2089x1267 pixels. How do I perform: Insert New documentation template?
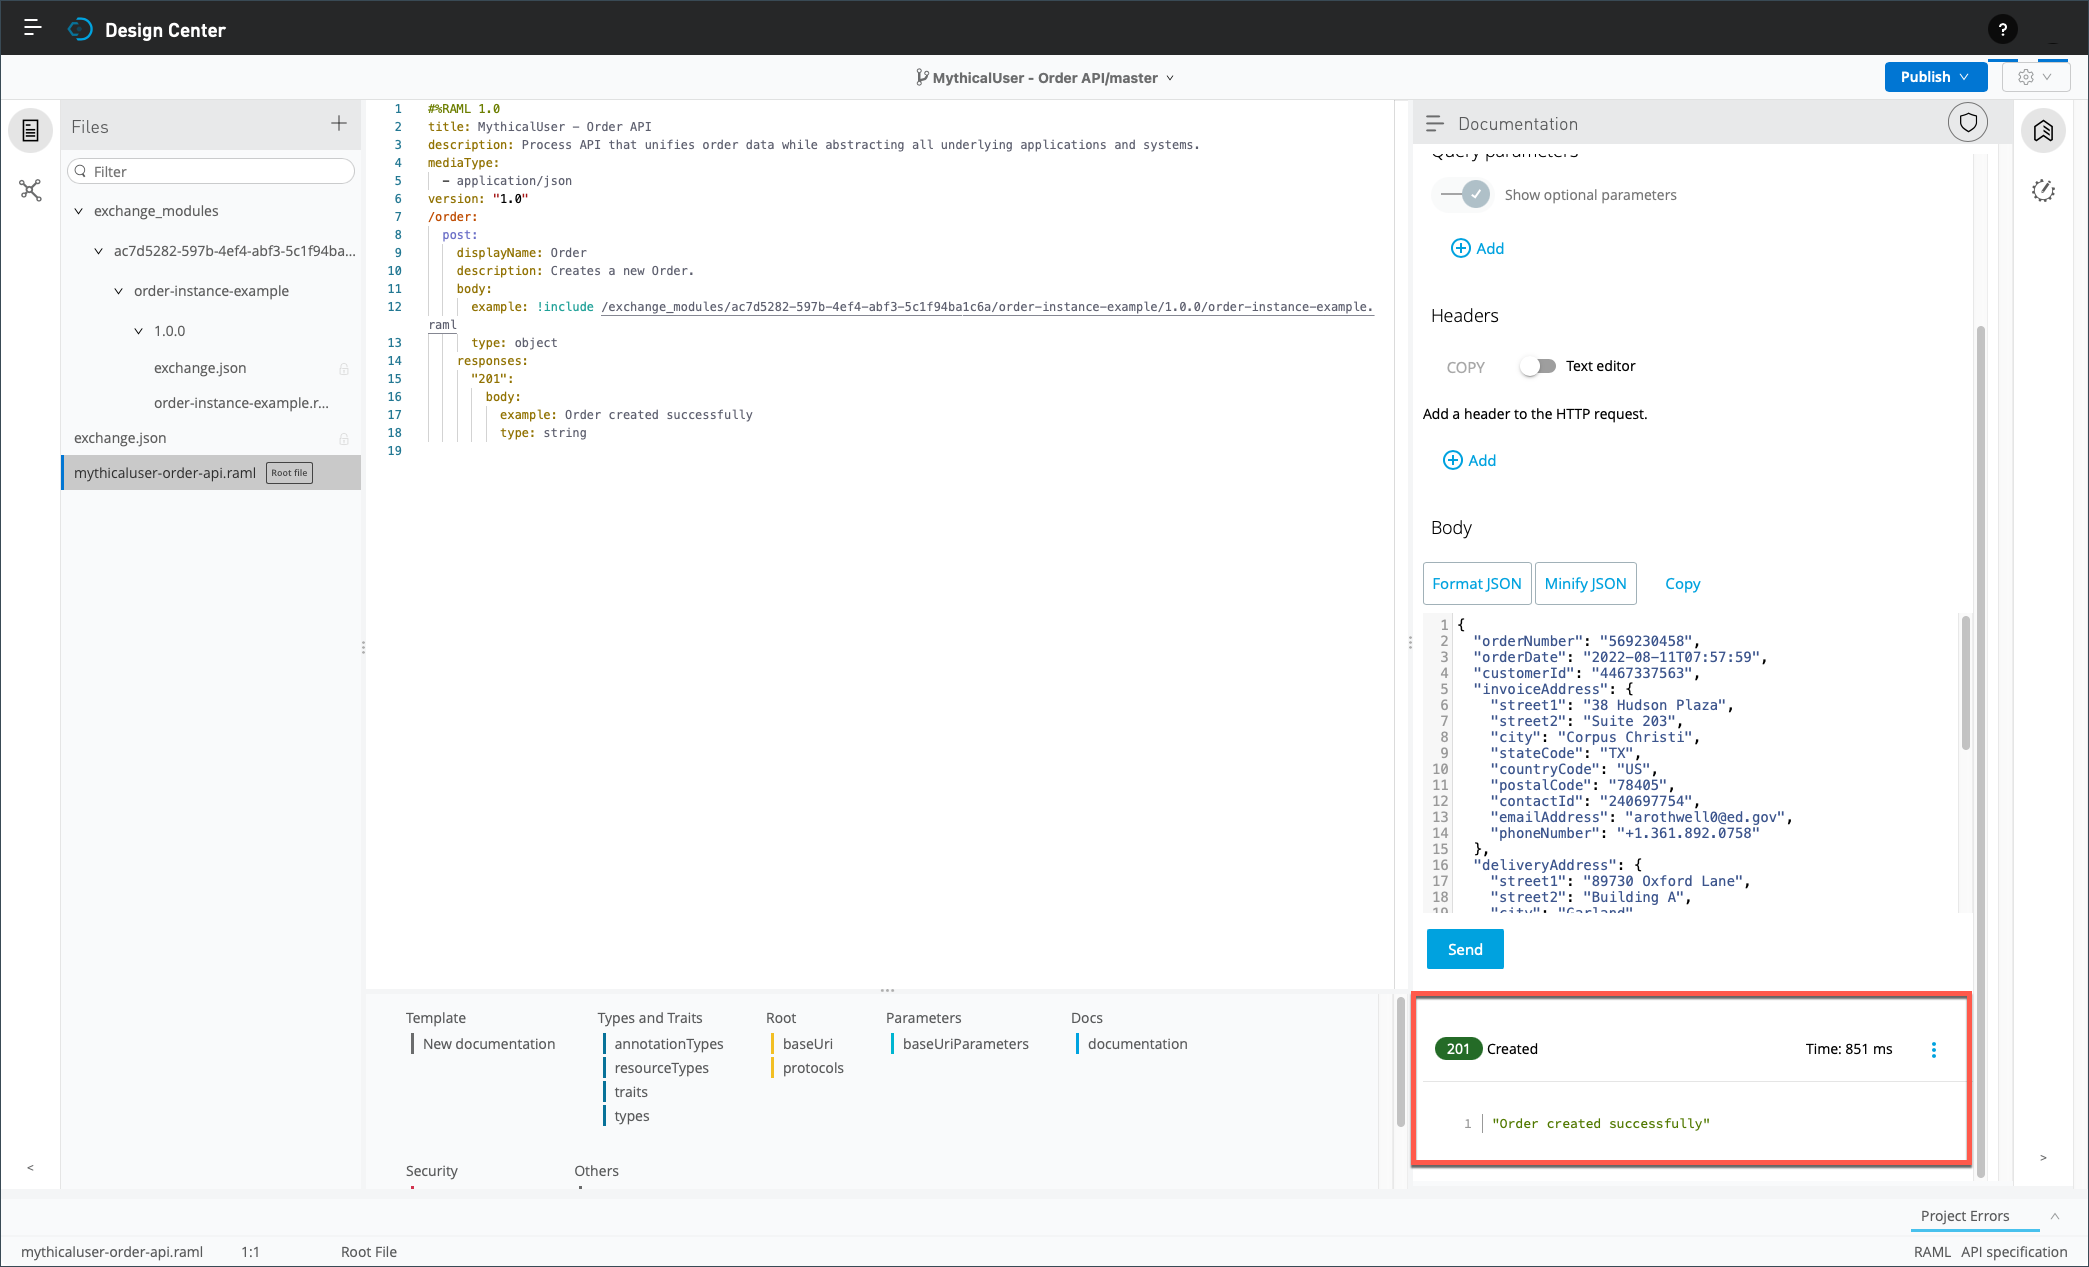pos(489,1044)
